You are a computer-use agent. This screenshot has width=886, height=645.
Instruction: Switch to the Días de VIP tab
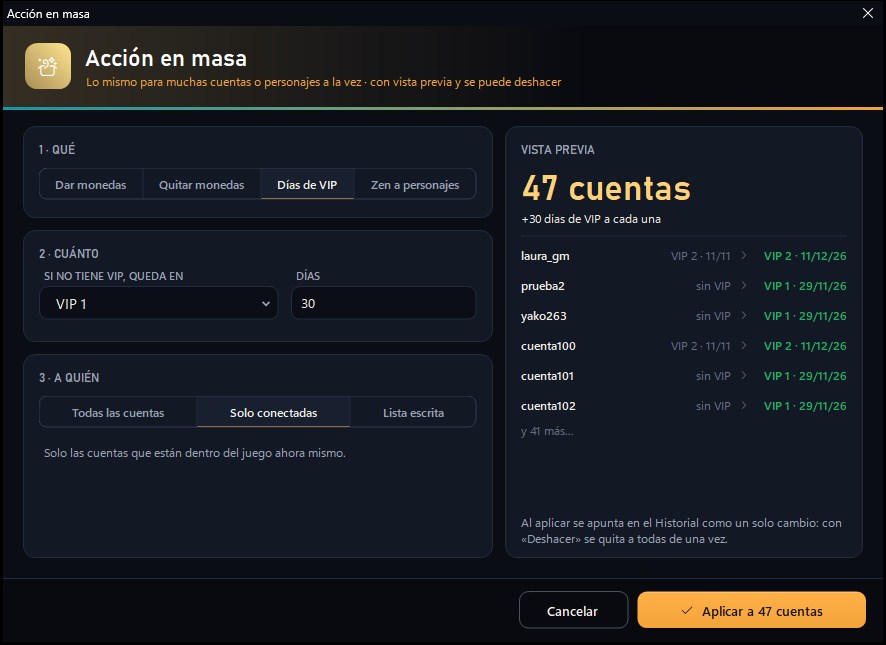pyautogui.click(x=307, y=184)
